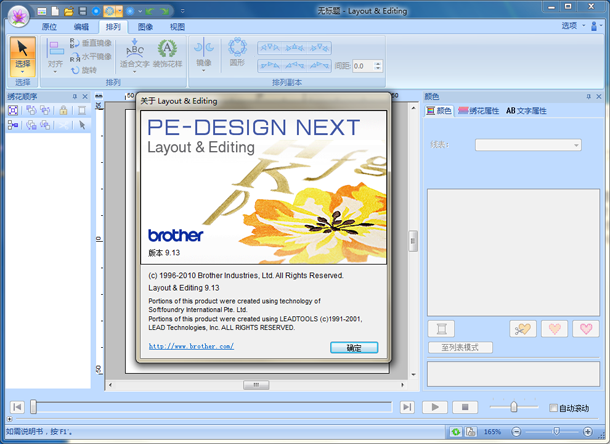Open the 视图 ribbon tab
610x444 pixels.
tap(177, 26)
